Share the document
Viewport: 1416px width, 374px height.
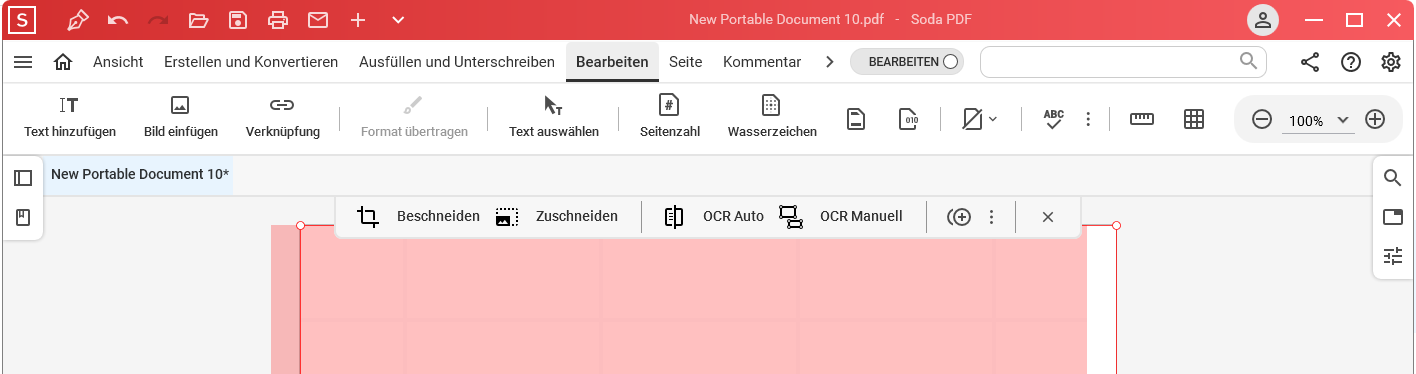point(1310,62)
